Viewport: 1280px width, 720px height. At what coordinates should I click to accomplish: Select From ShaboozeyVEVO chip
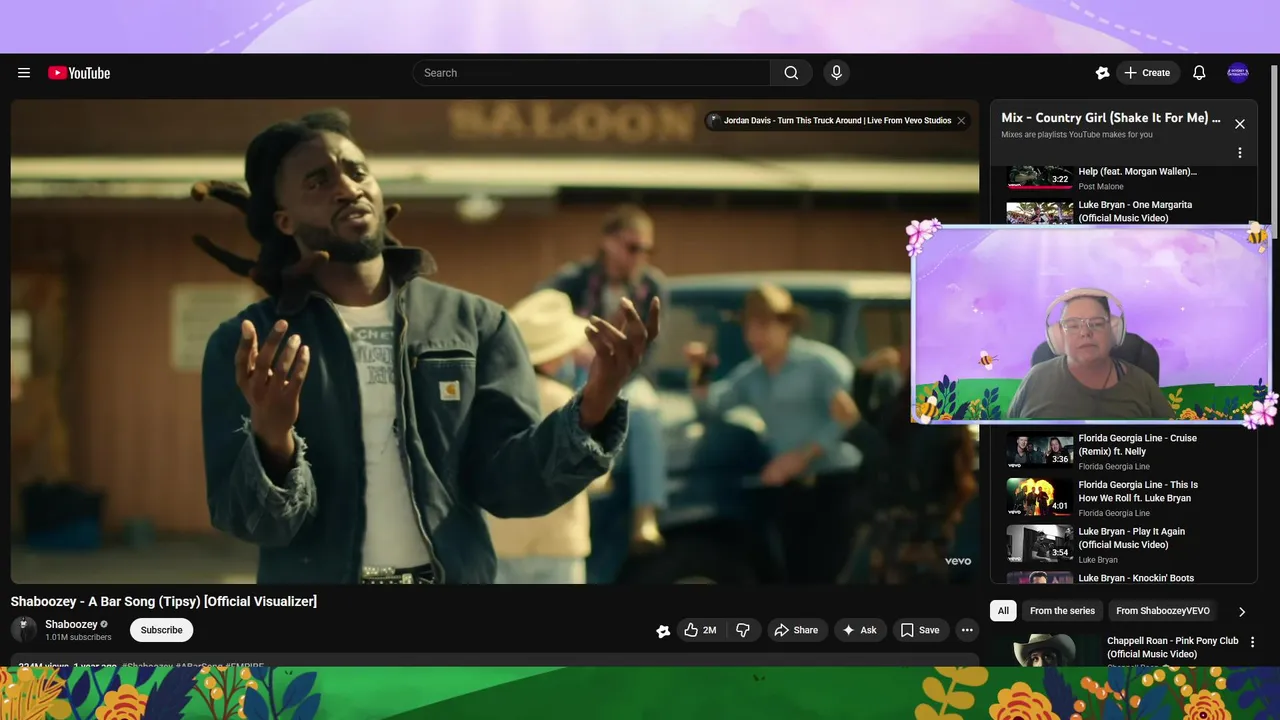(x=1162, y=611)
